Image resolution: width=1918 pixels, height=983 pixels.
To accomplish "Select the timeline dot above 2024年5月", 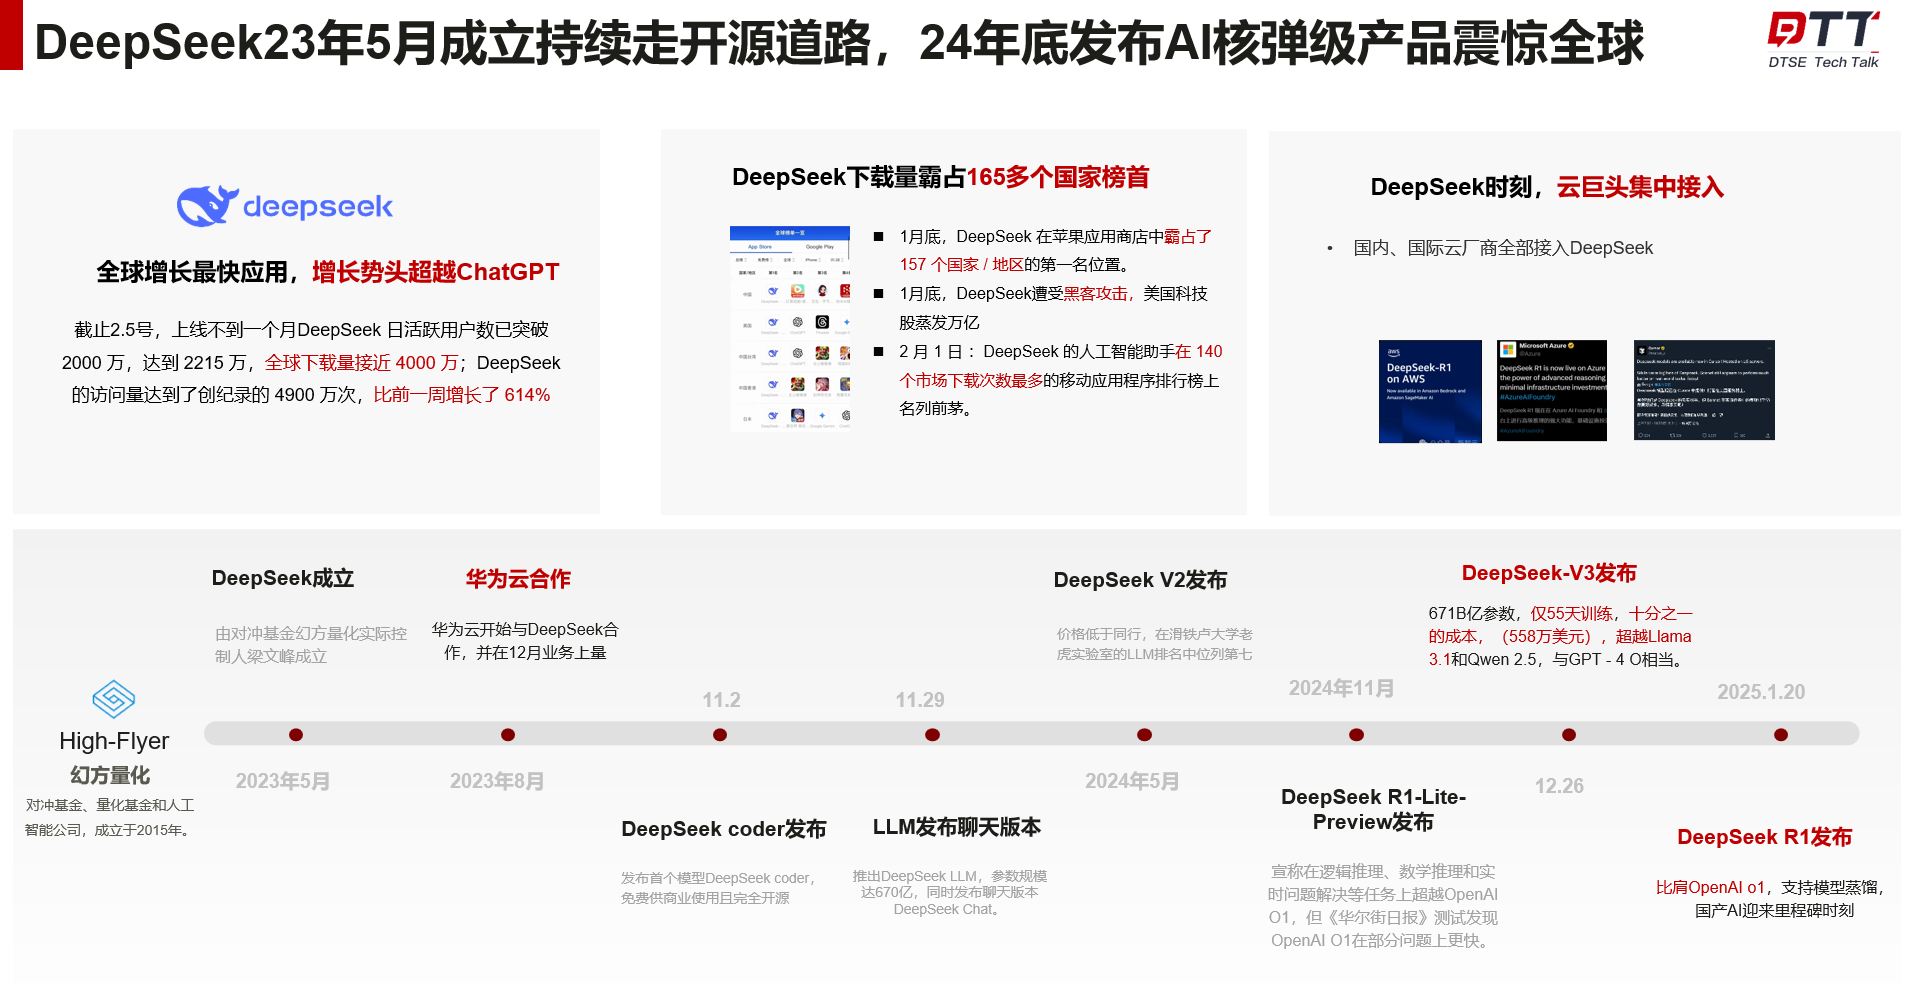I will 1144,735.
